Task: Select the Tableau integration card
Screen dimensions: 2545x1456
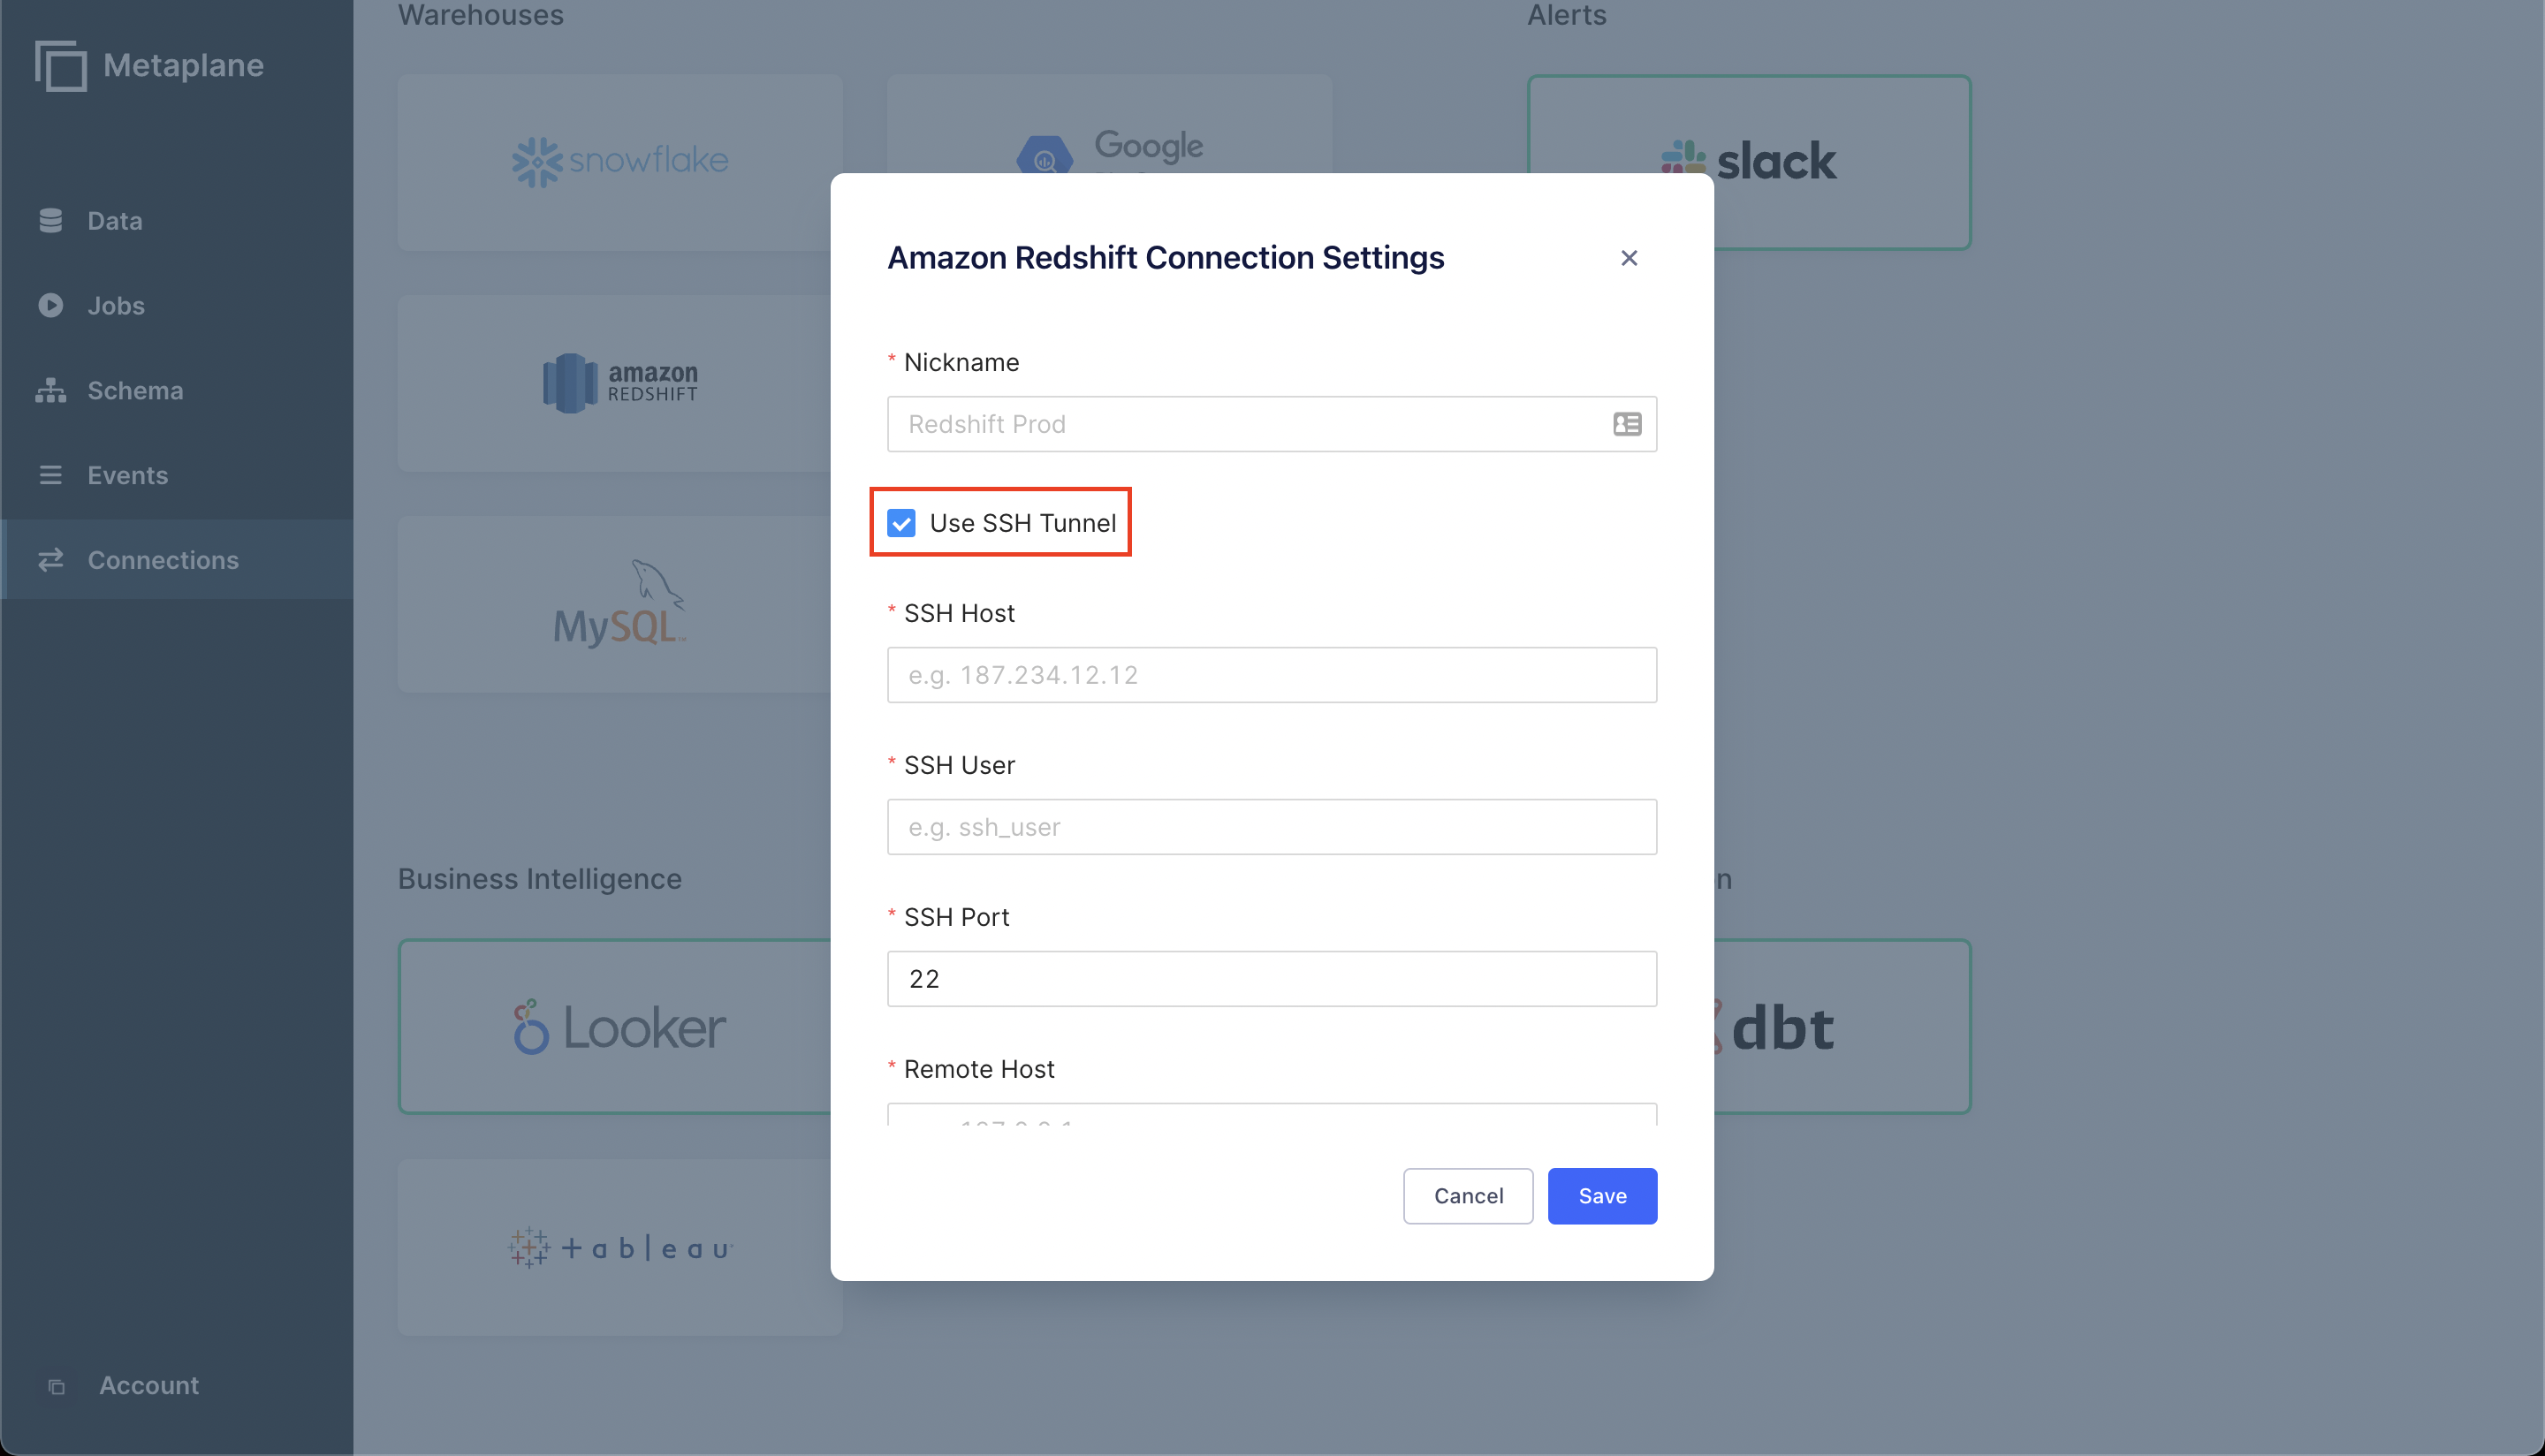Action: 620,1247
